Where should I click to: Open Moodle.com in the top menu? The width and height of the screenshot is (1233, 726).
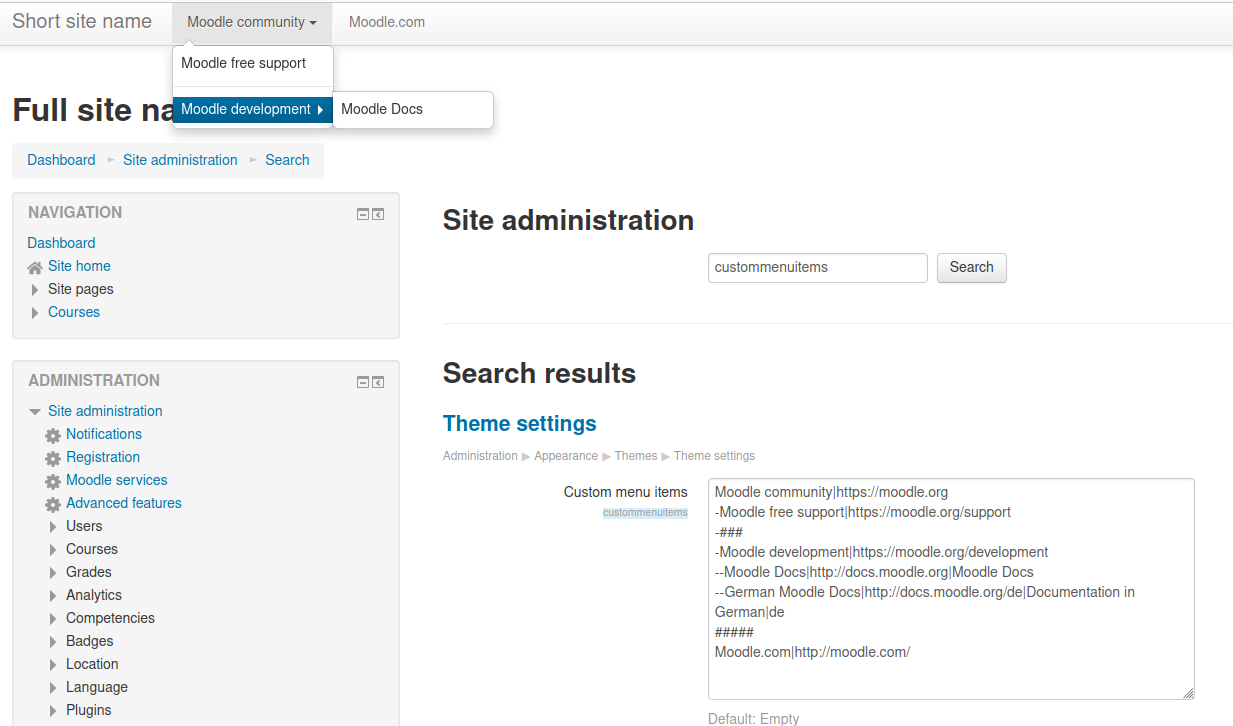(x=387, y=22)
